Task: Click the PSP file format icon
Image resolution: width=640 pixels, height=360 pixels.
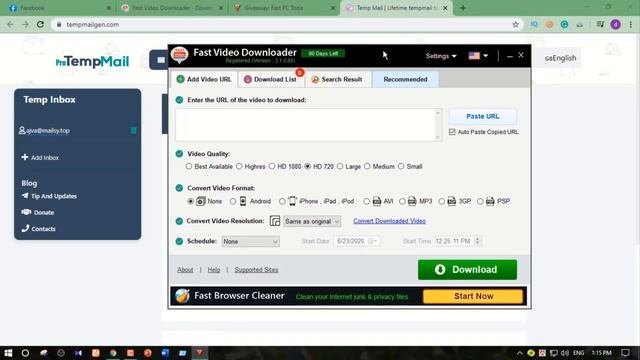Action: pos(490,201)
